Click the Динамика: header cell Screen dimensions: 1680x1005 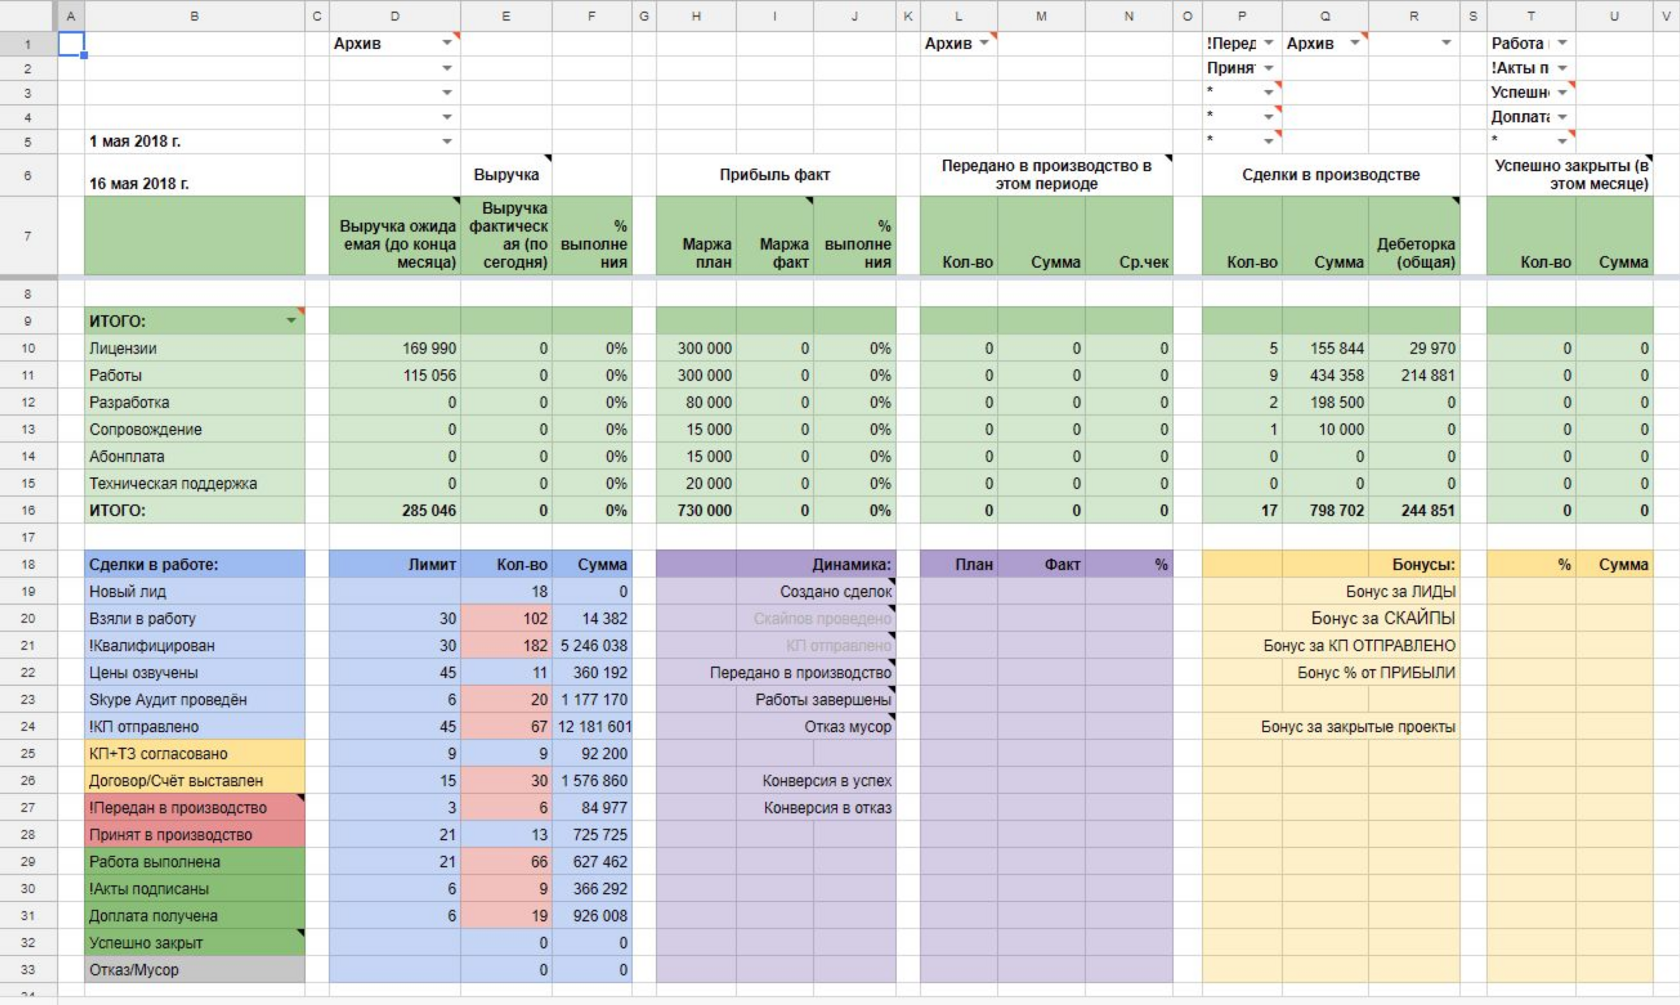click(775, 564)
